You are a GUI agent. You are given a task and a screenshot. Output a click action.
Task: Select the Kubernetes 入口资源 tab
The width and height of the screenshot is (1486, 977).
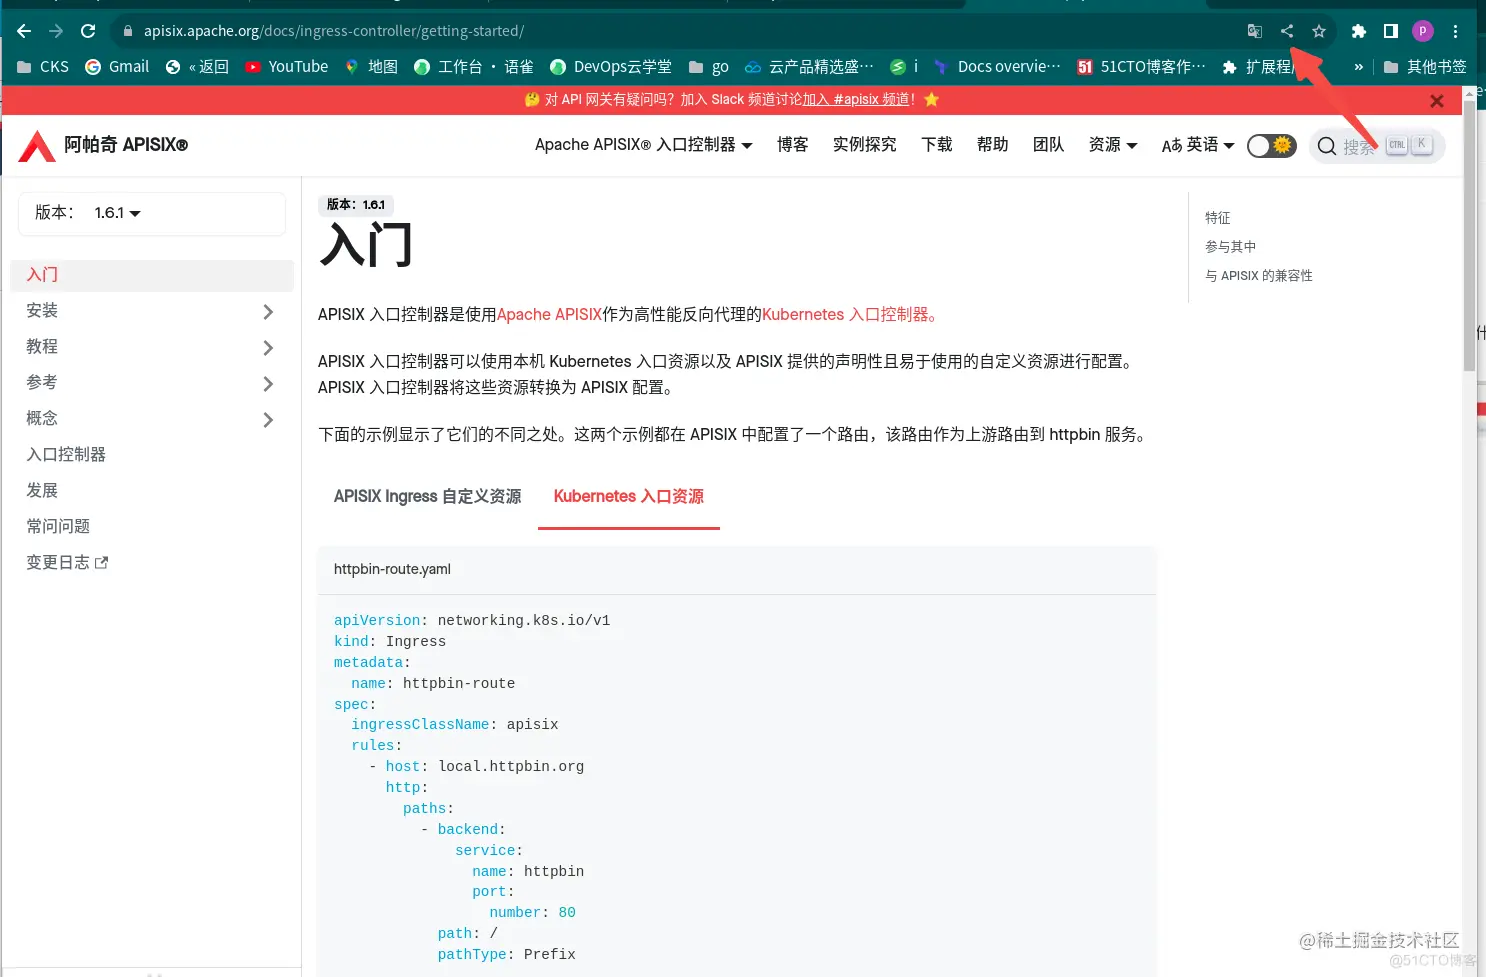[x=628, y=497]
